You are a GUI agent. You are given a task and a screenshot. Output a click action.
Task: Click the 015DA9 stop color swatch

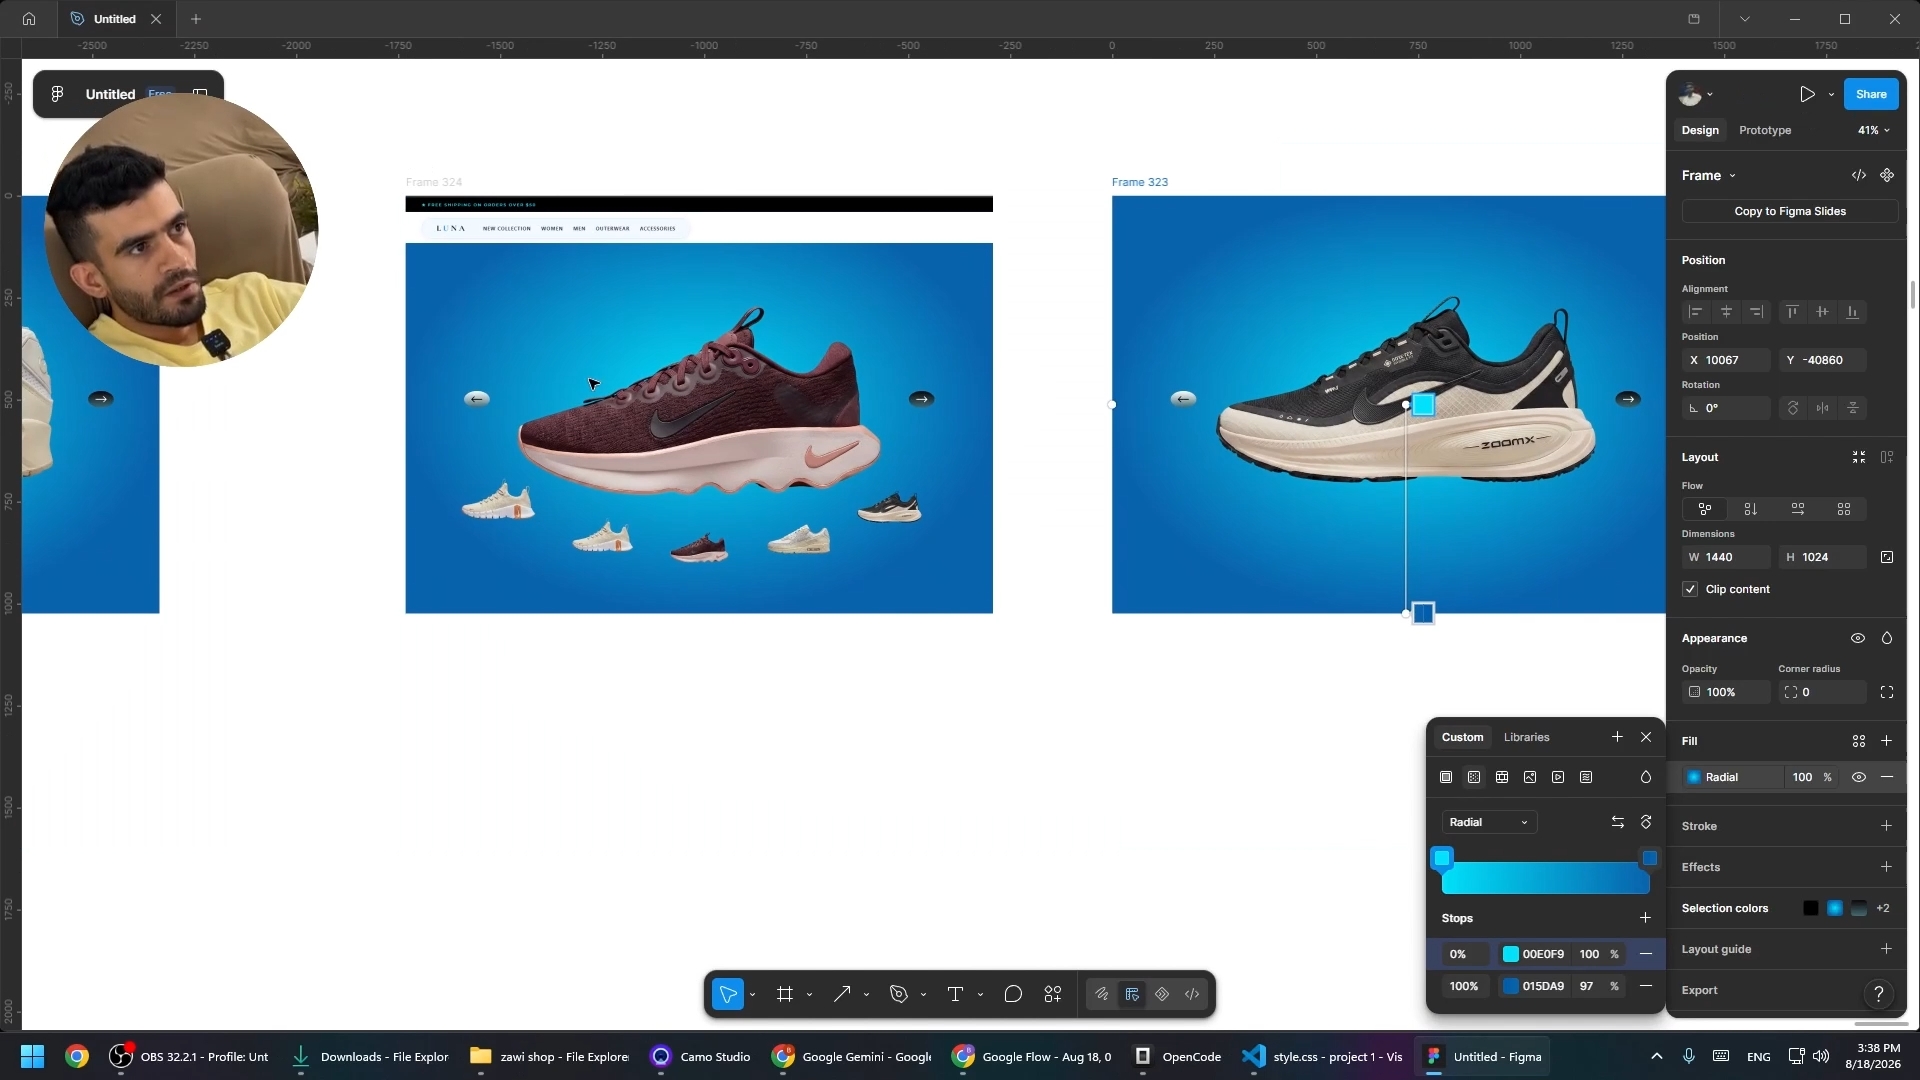click(1511, 986)
